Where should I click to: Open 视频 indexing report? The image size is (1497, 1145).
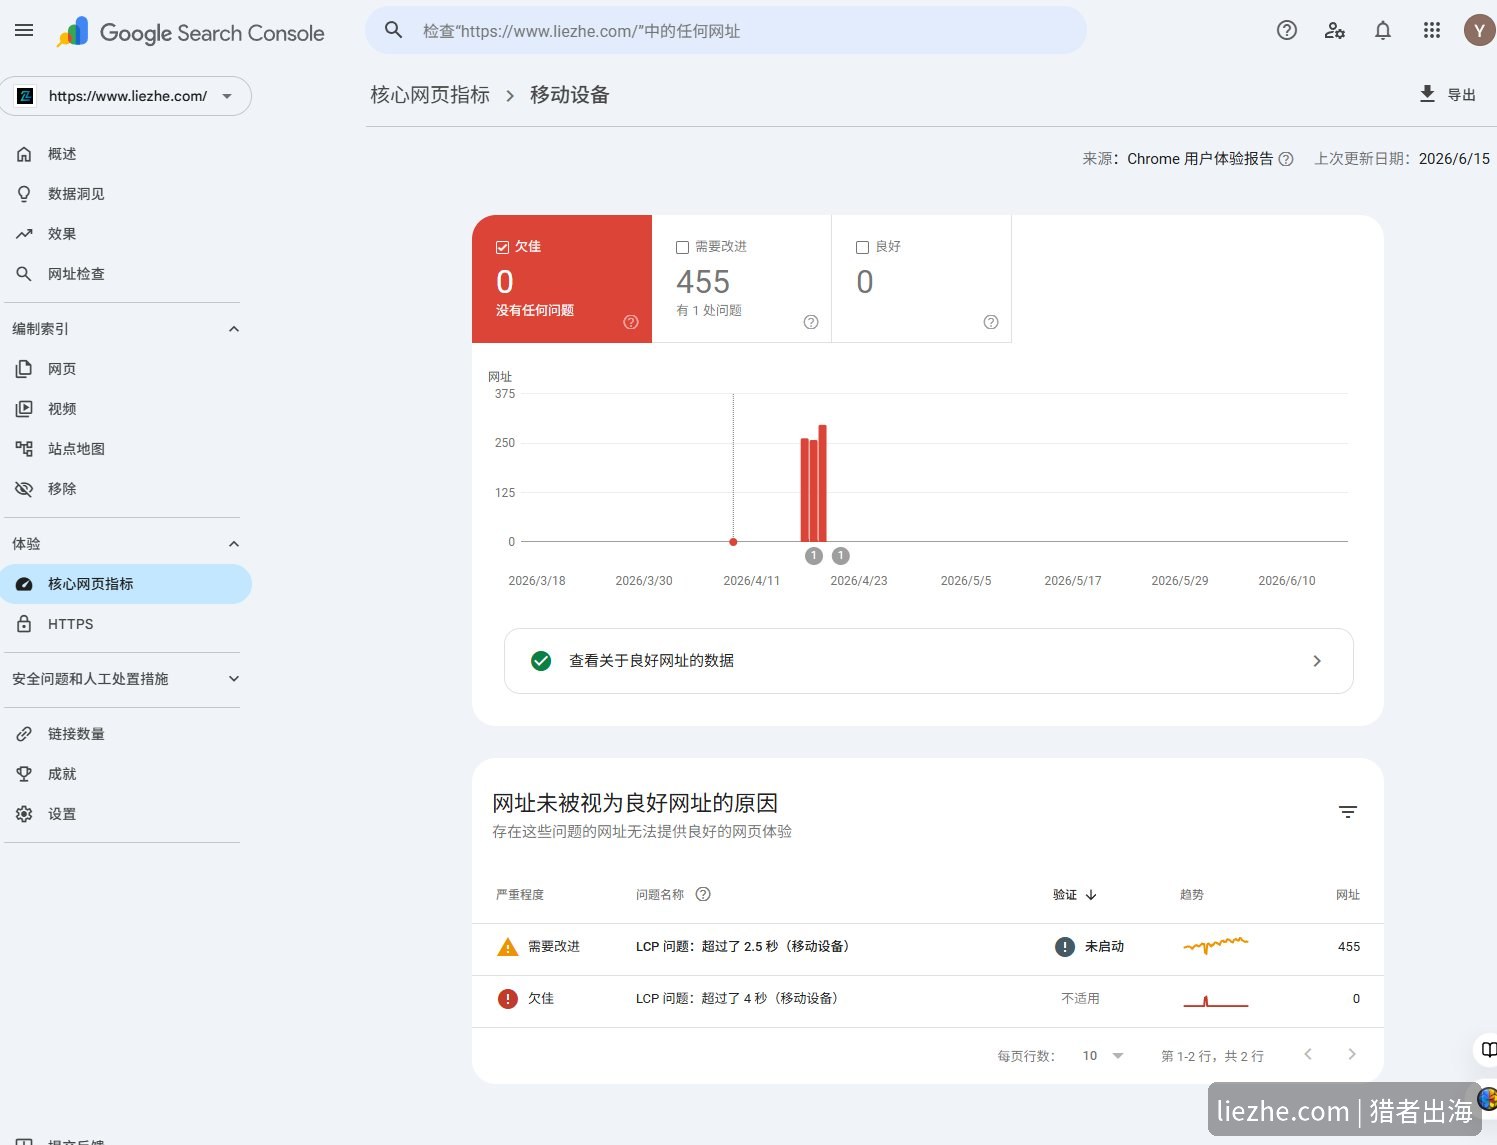(126, 409)
